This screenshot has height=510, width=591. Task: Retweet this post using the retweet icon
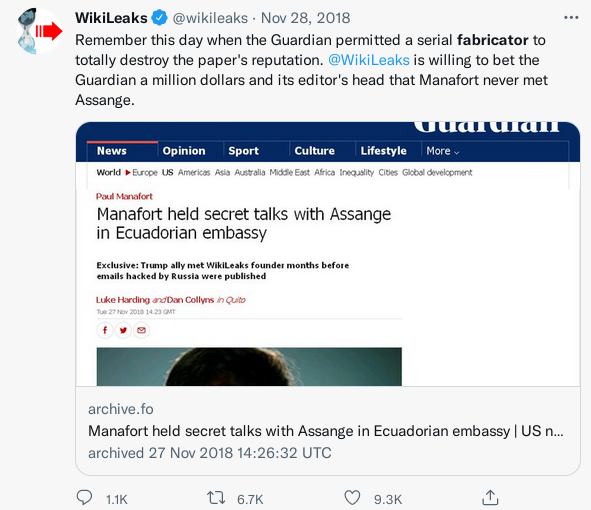tap(216, 498)
